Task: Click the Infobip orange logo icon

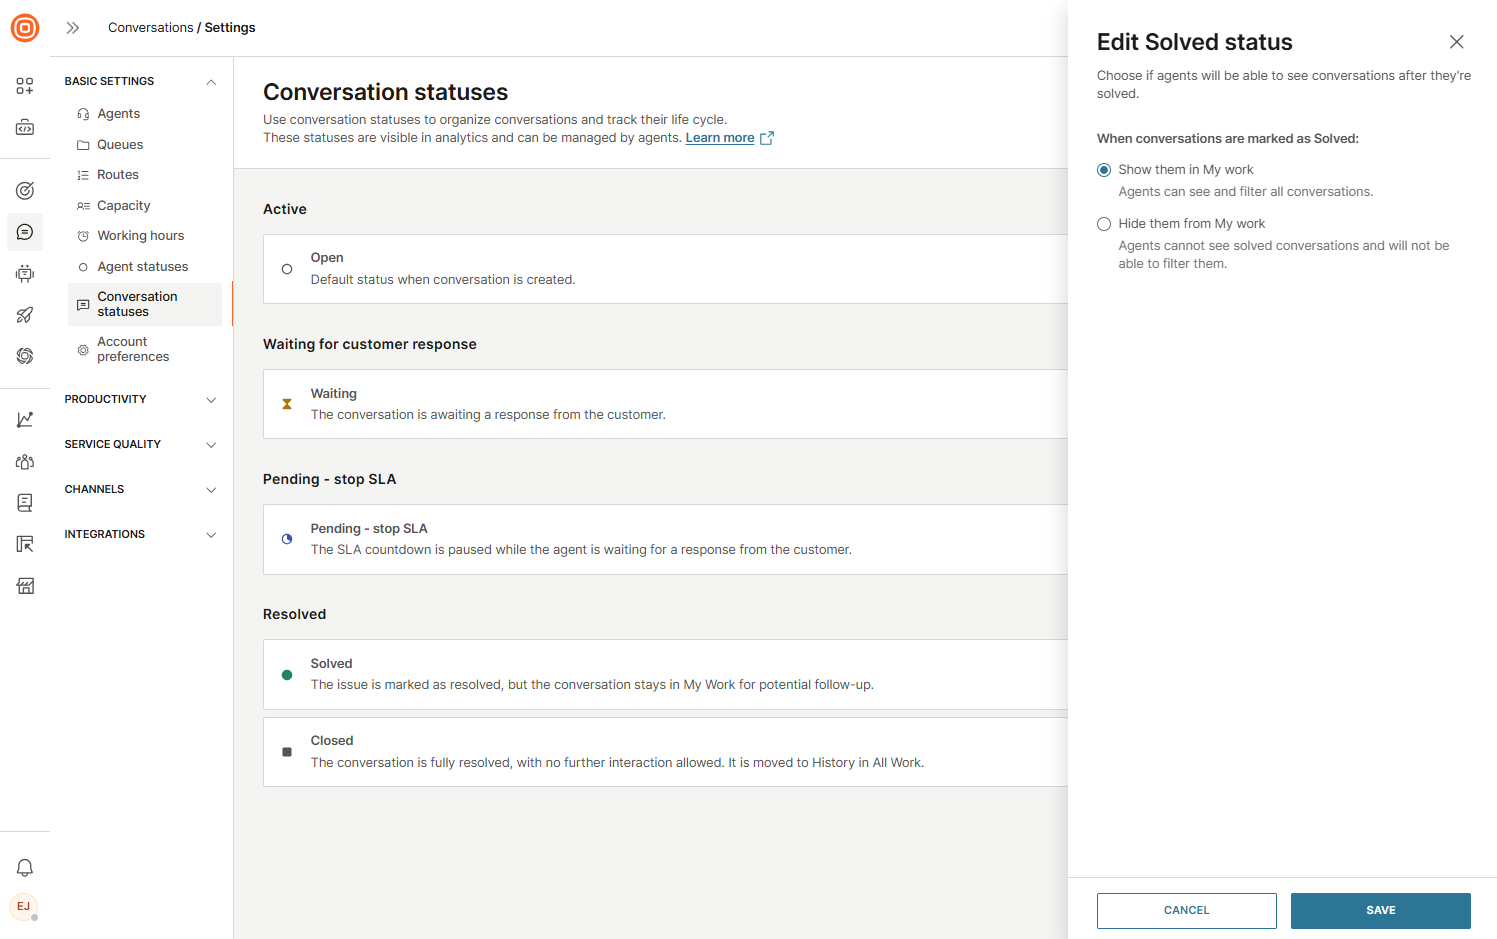Action: (25, 28)
